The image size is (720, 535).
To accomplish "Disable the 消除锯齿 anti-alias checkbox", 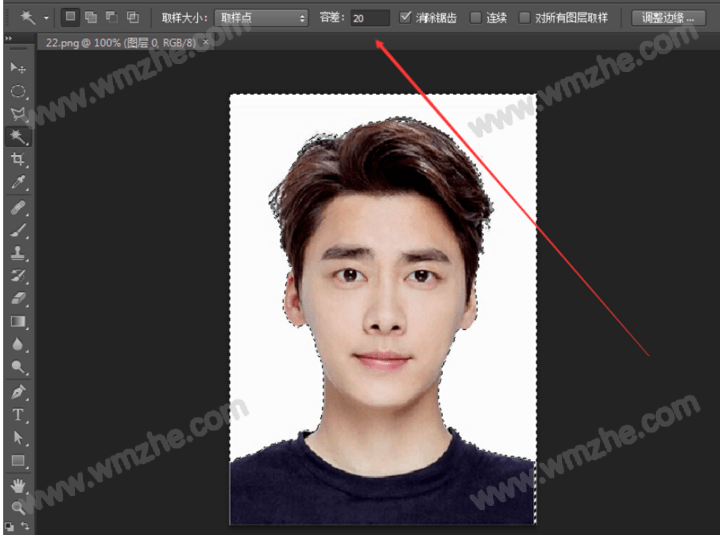I will pos(405,18).
